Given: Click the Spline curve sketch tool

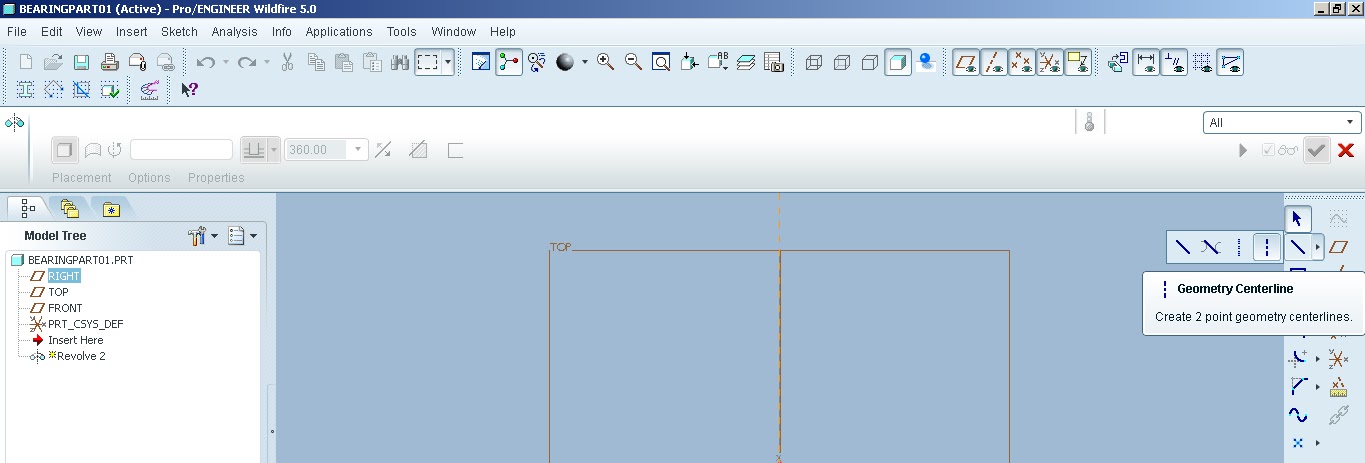Looking at the screenshot, I should (x=1297, y=415).
